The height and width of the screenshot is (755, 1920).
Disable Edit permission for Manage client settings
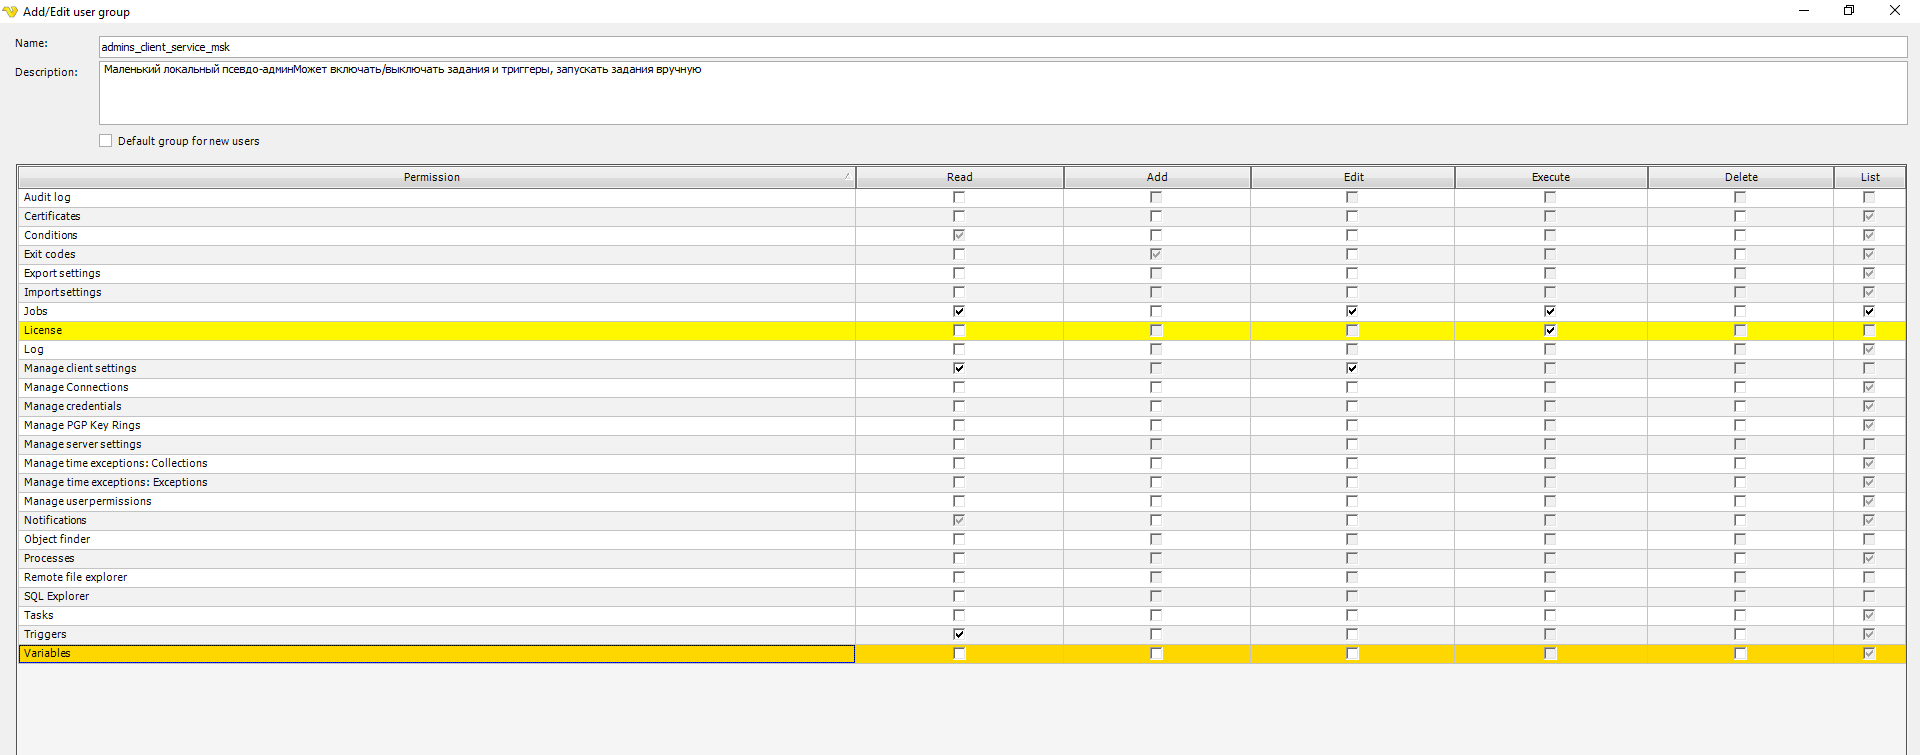point(1352,368)
